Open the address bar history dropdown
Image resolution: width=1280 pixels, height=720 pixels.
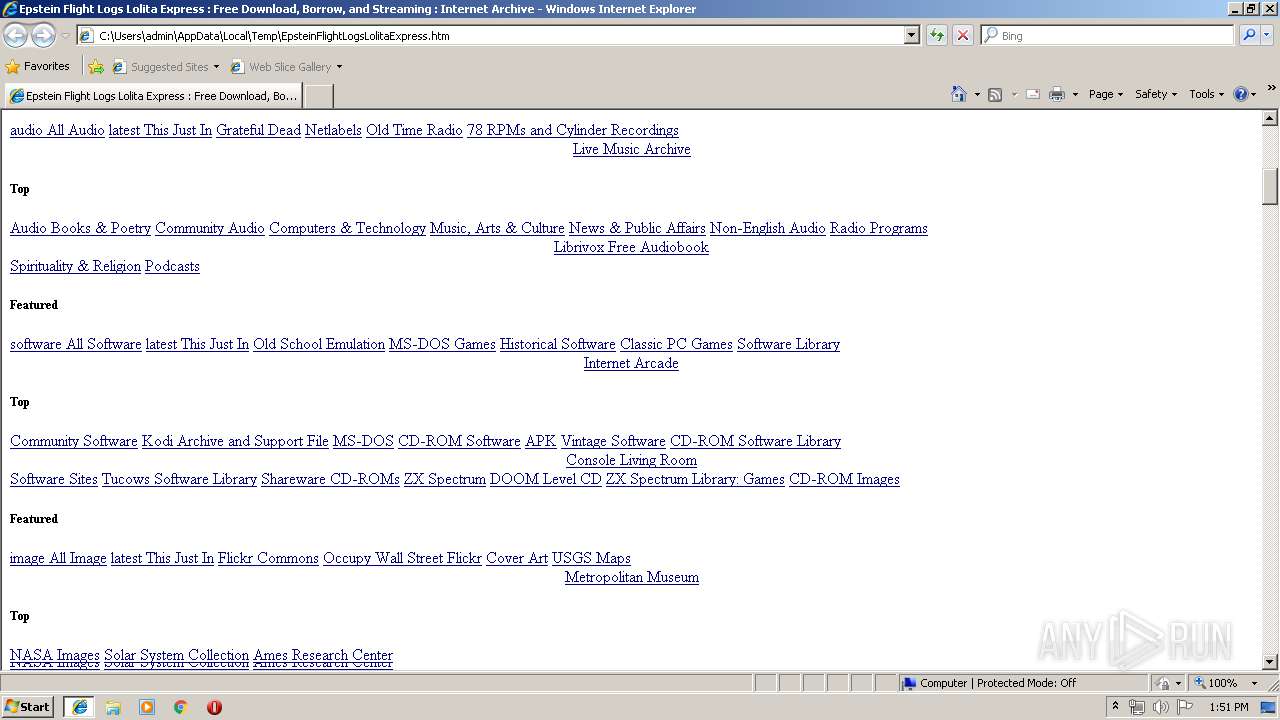(911, 35)
